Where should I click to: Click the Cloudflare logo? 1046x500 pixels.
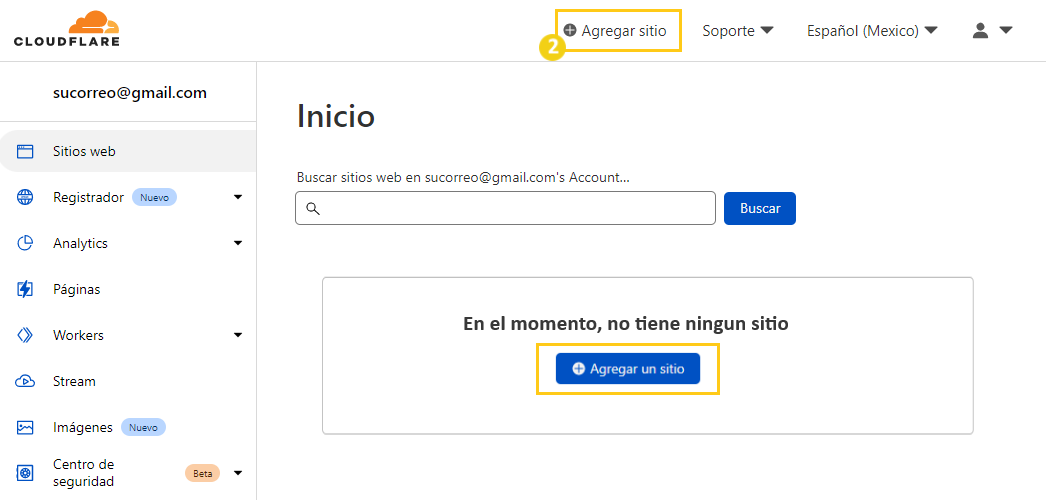pyautogui.click(x=67, y=28)
